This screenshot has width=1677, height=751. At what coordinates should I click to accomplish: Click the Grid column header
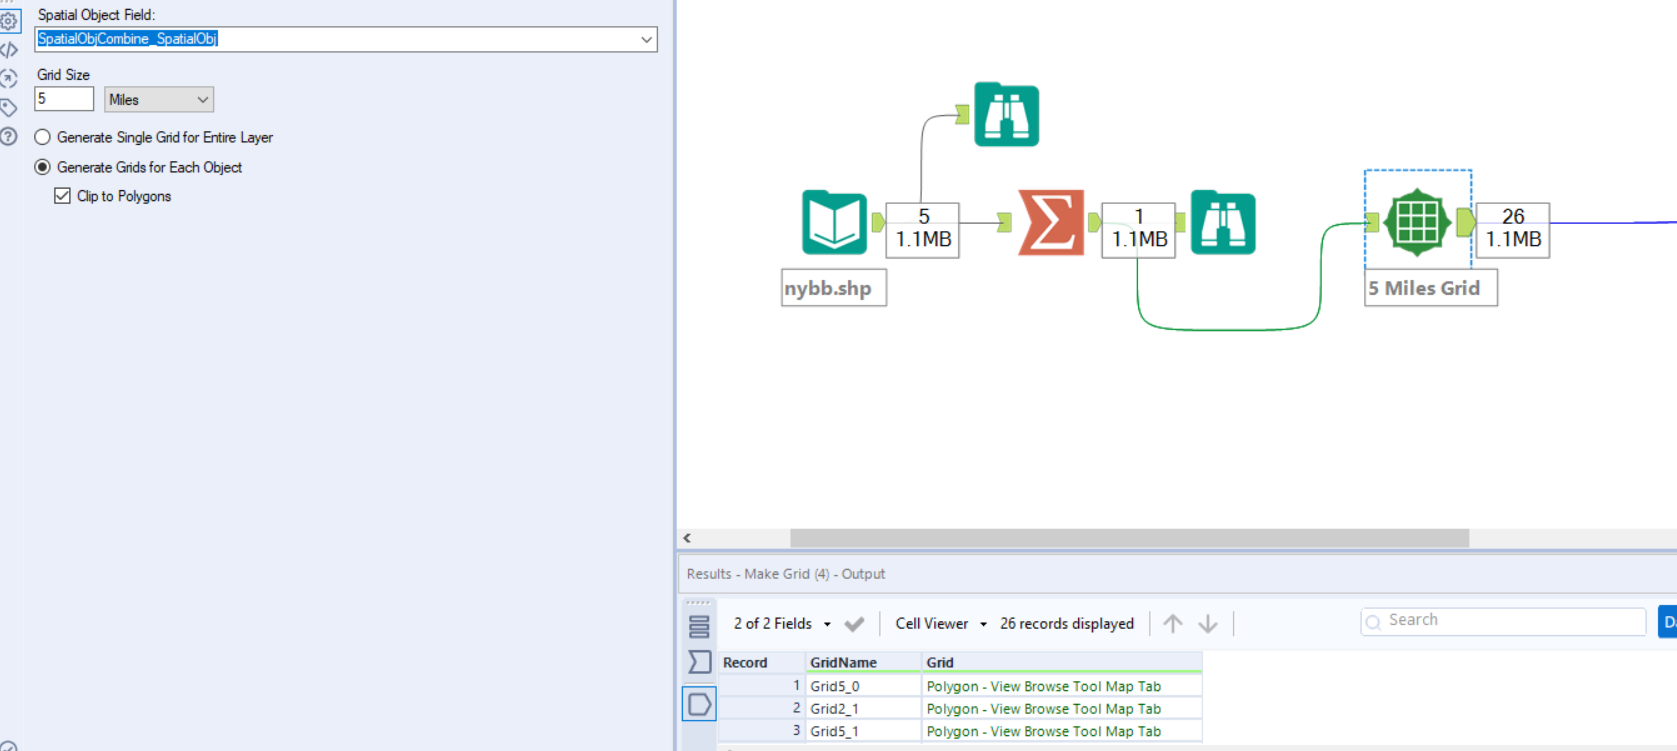(x=1062, y=663)
